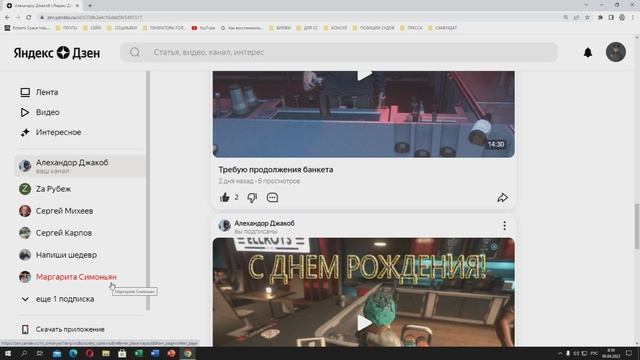Open the Лента feed section
This screenshot has width=640, height=360.
click(39, 92)
